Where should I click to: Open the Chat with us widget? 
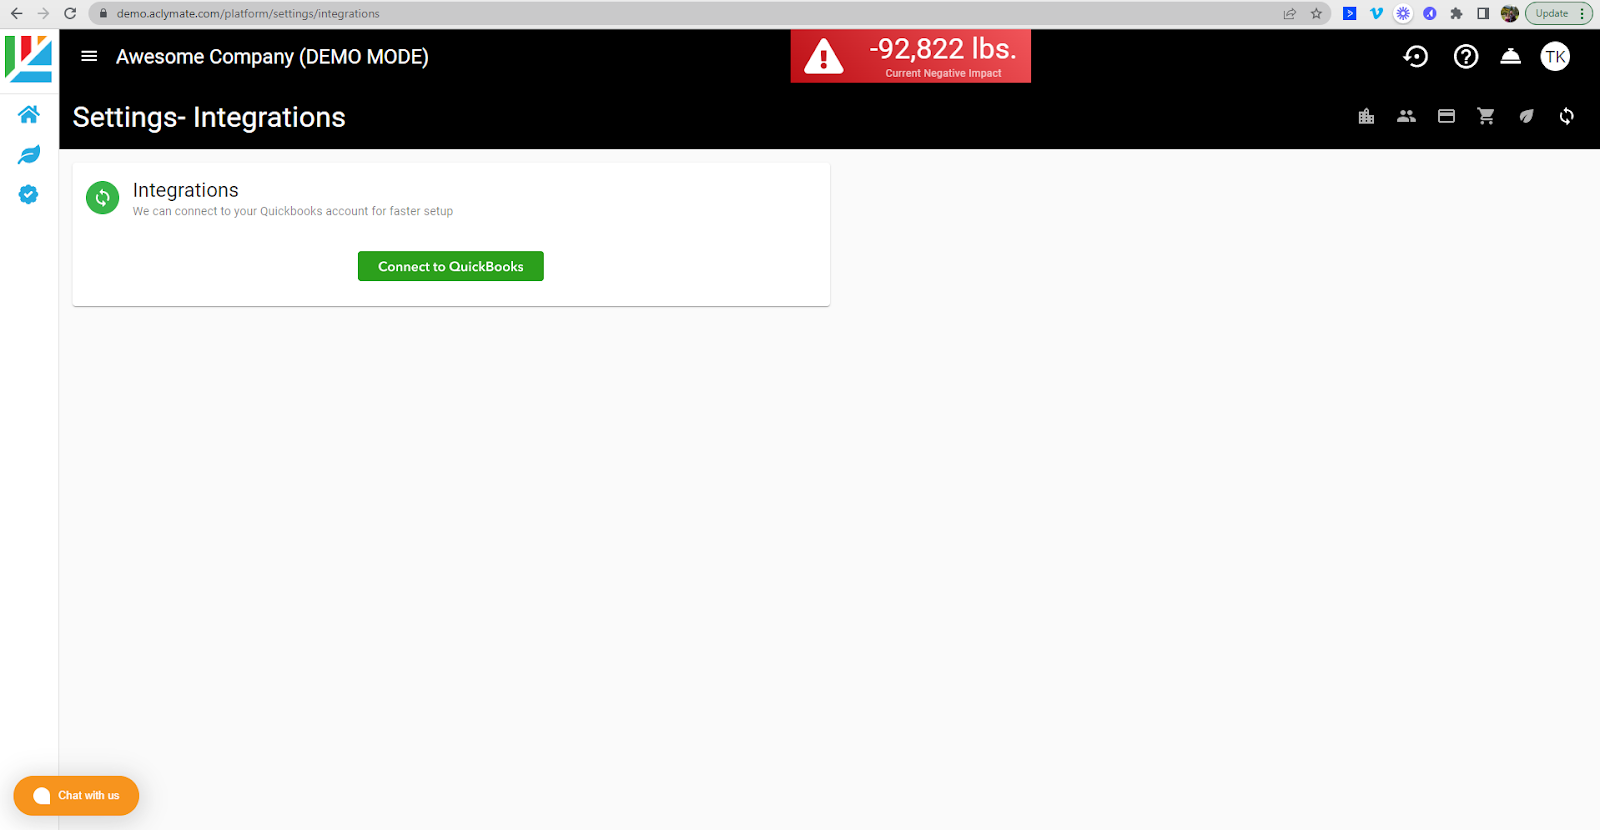pyautogui.click(x=76, y=796)
